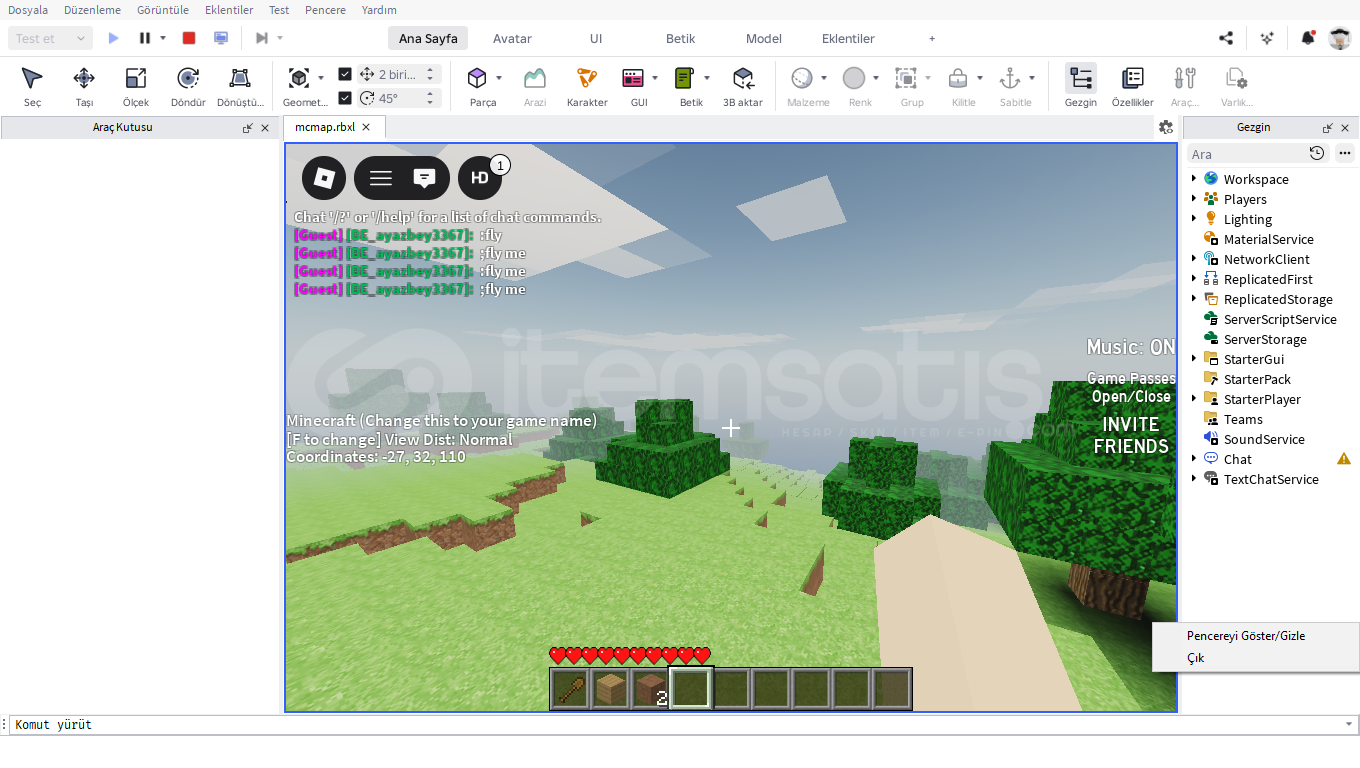Open the Komut yürüt history dropdown
This screenshot has width=1360, height=768.
tap(1349, 724)
